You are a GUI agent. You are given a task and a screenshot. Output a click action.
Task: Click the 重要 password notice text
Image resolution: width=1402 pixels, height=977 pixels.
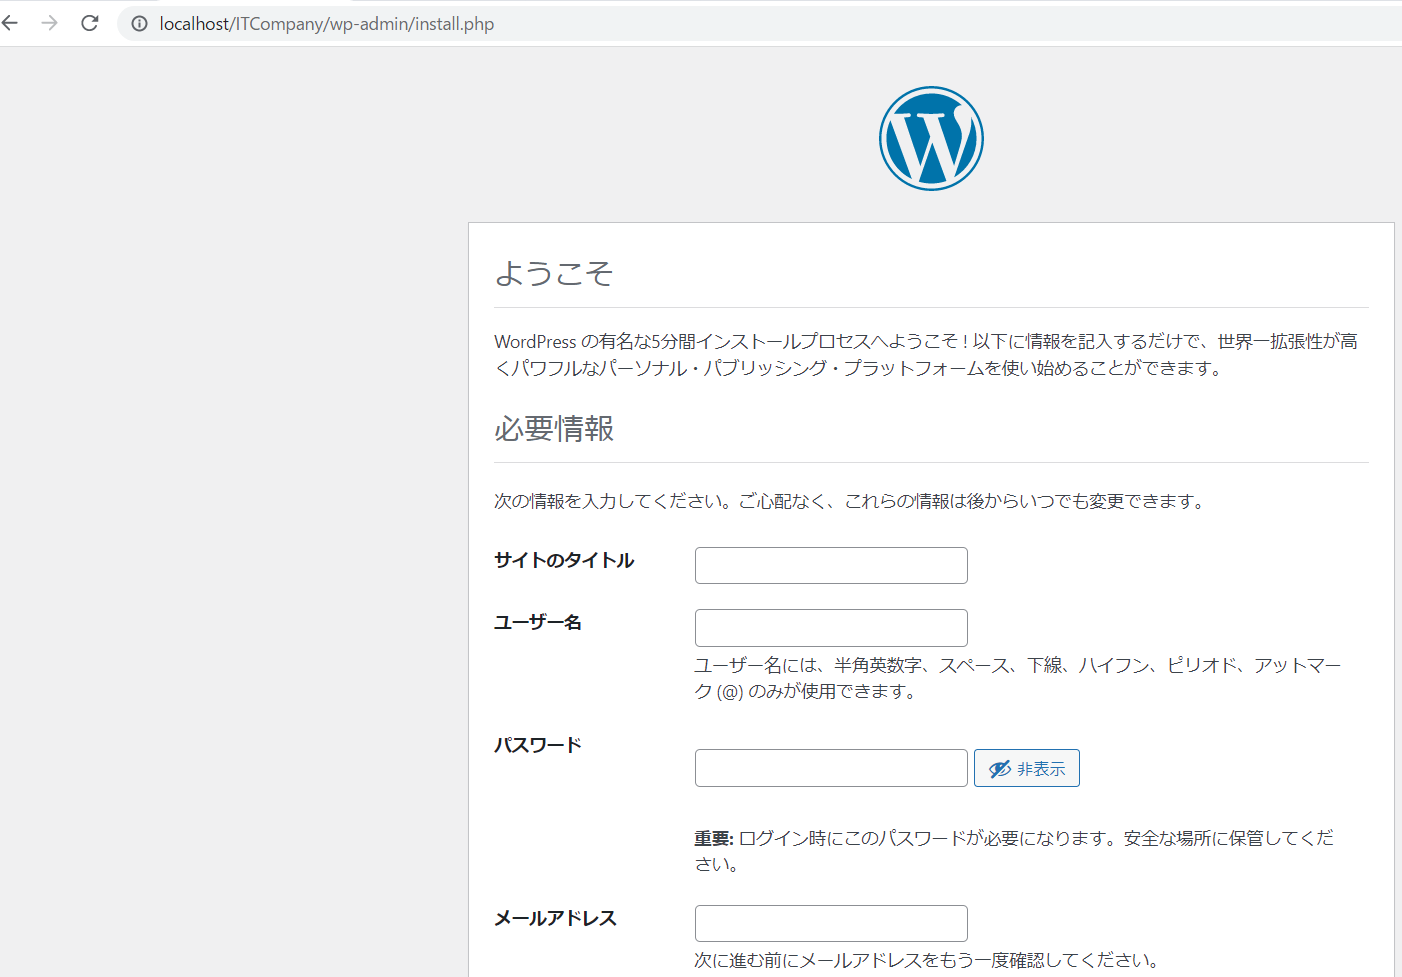coord(1014,850)
